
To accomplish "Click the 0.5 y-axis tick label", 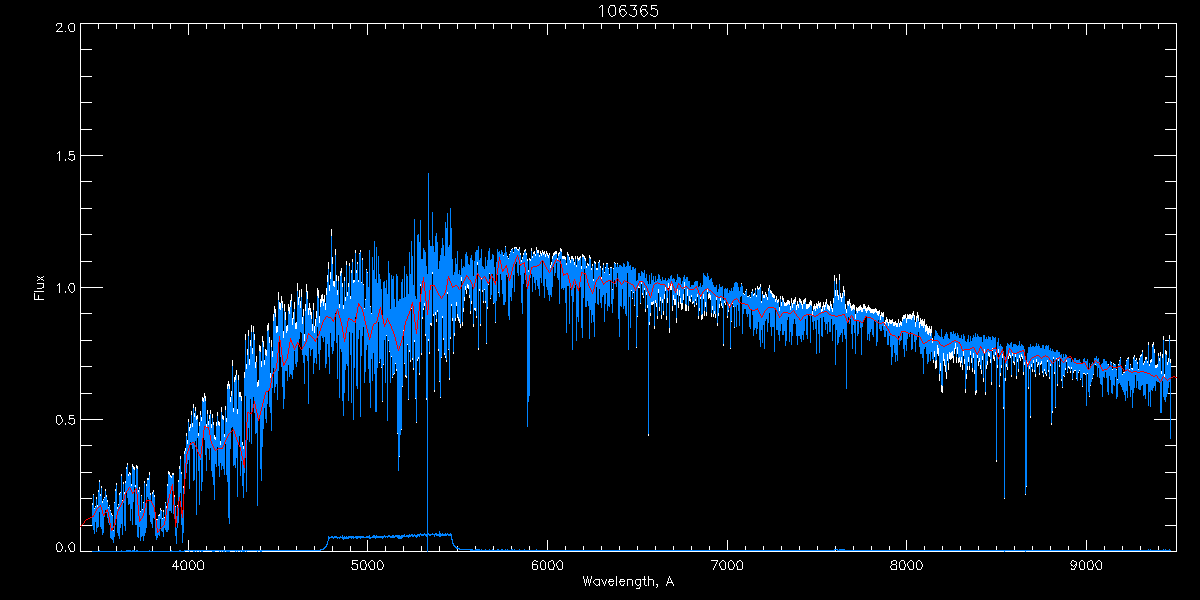I will 65,419.
